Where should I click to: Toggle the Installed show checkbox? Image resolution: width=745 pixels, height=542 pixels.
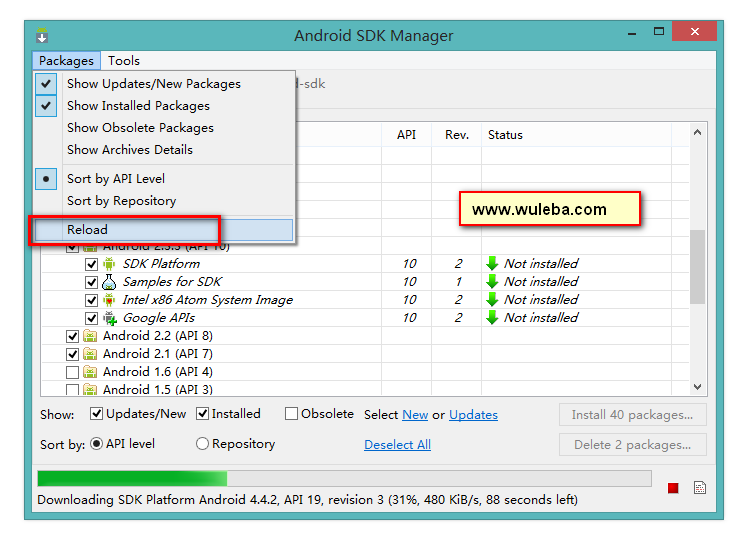202,414
